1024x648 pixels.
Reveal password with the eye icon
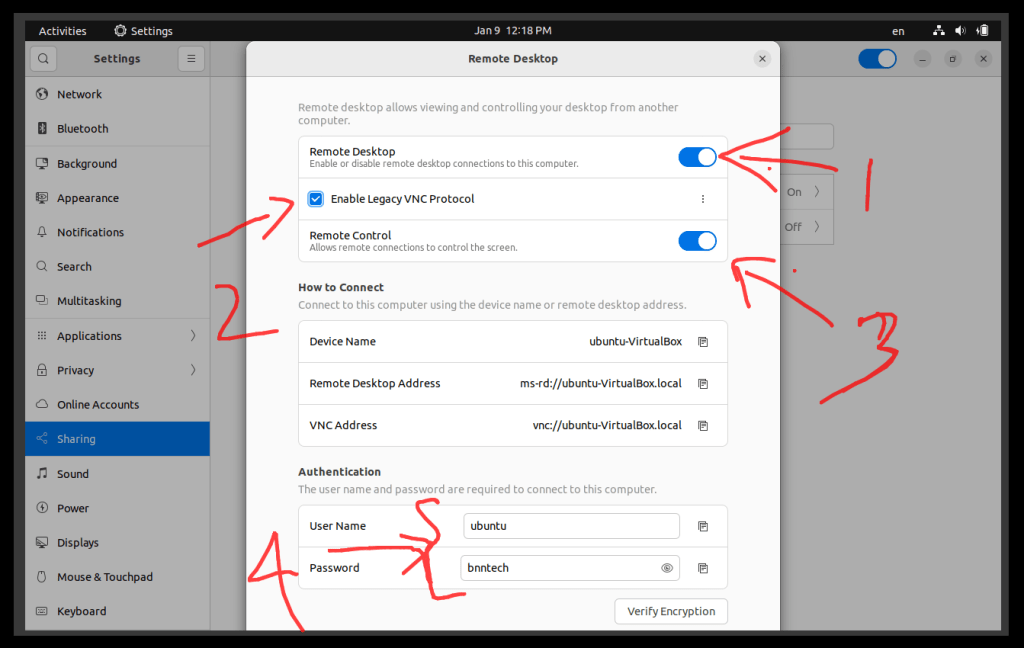tap(667, 568)
